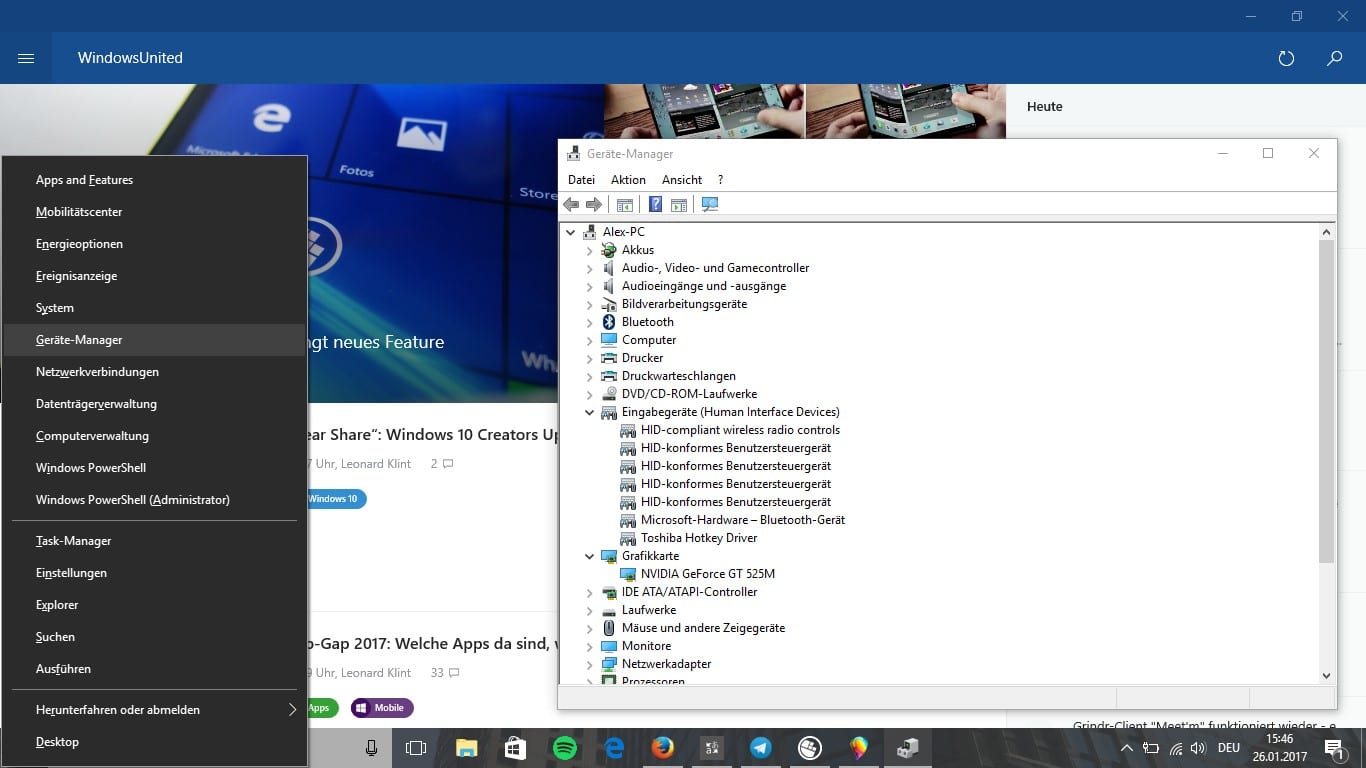Expand the Bluetooth device category
Screen dimensions: 1366x768
tap(590, 322)
